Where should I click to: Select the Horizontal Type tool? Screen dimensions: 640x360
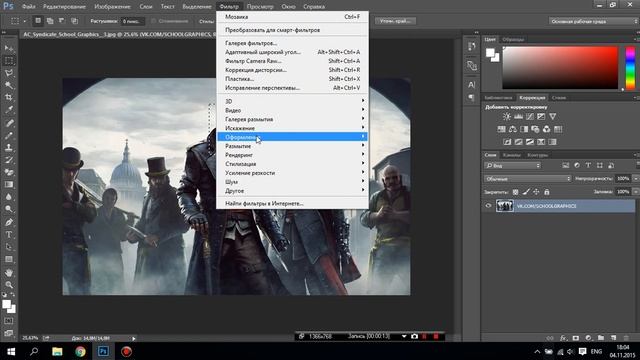tap(9, 235)
